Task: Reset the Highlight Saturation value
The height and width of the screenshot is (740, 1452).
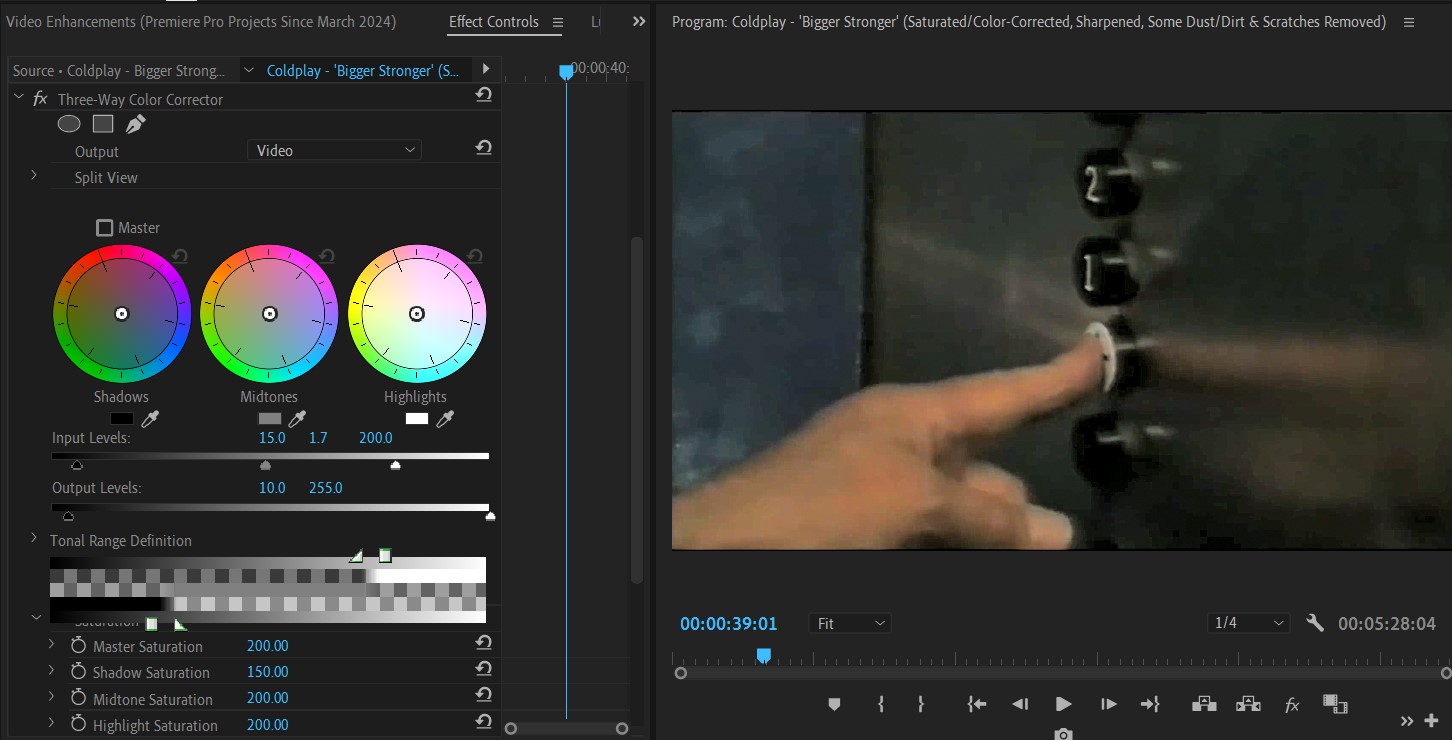Action: coord(484,721)
